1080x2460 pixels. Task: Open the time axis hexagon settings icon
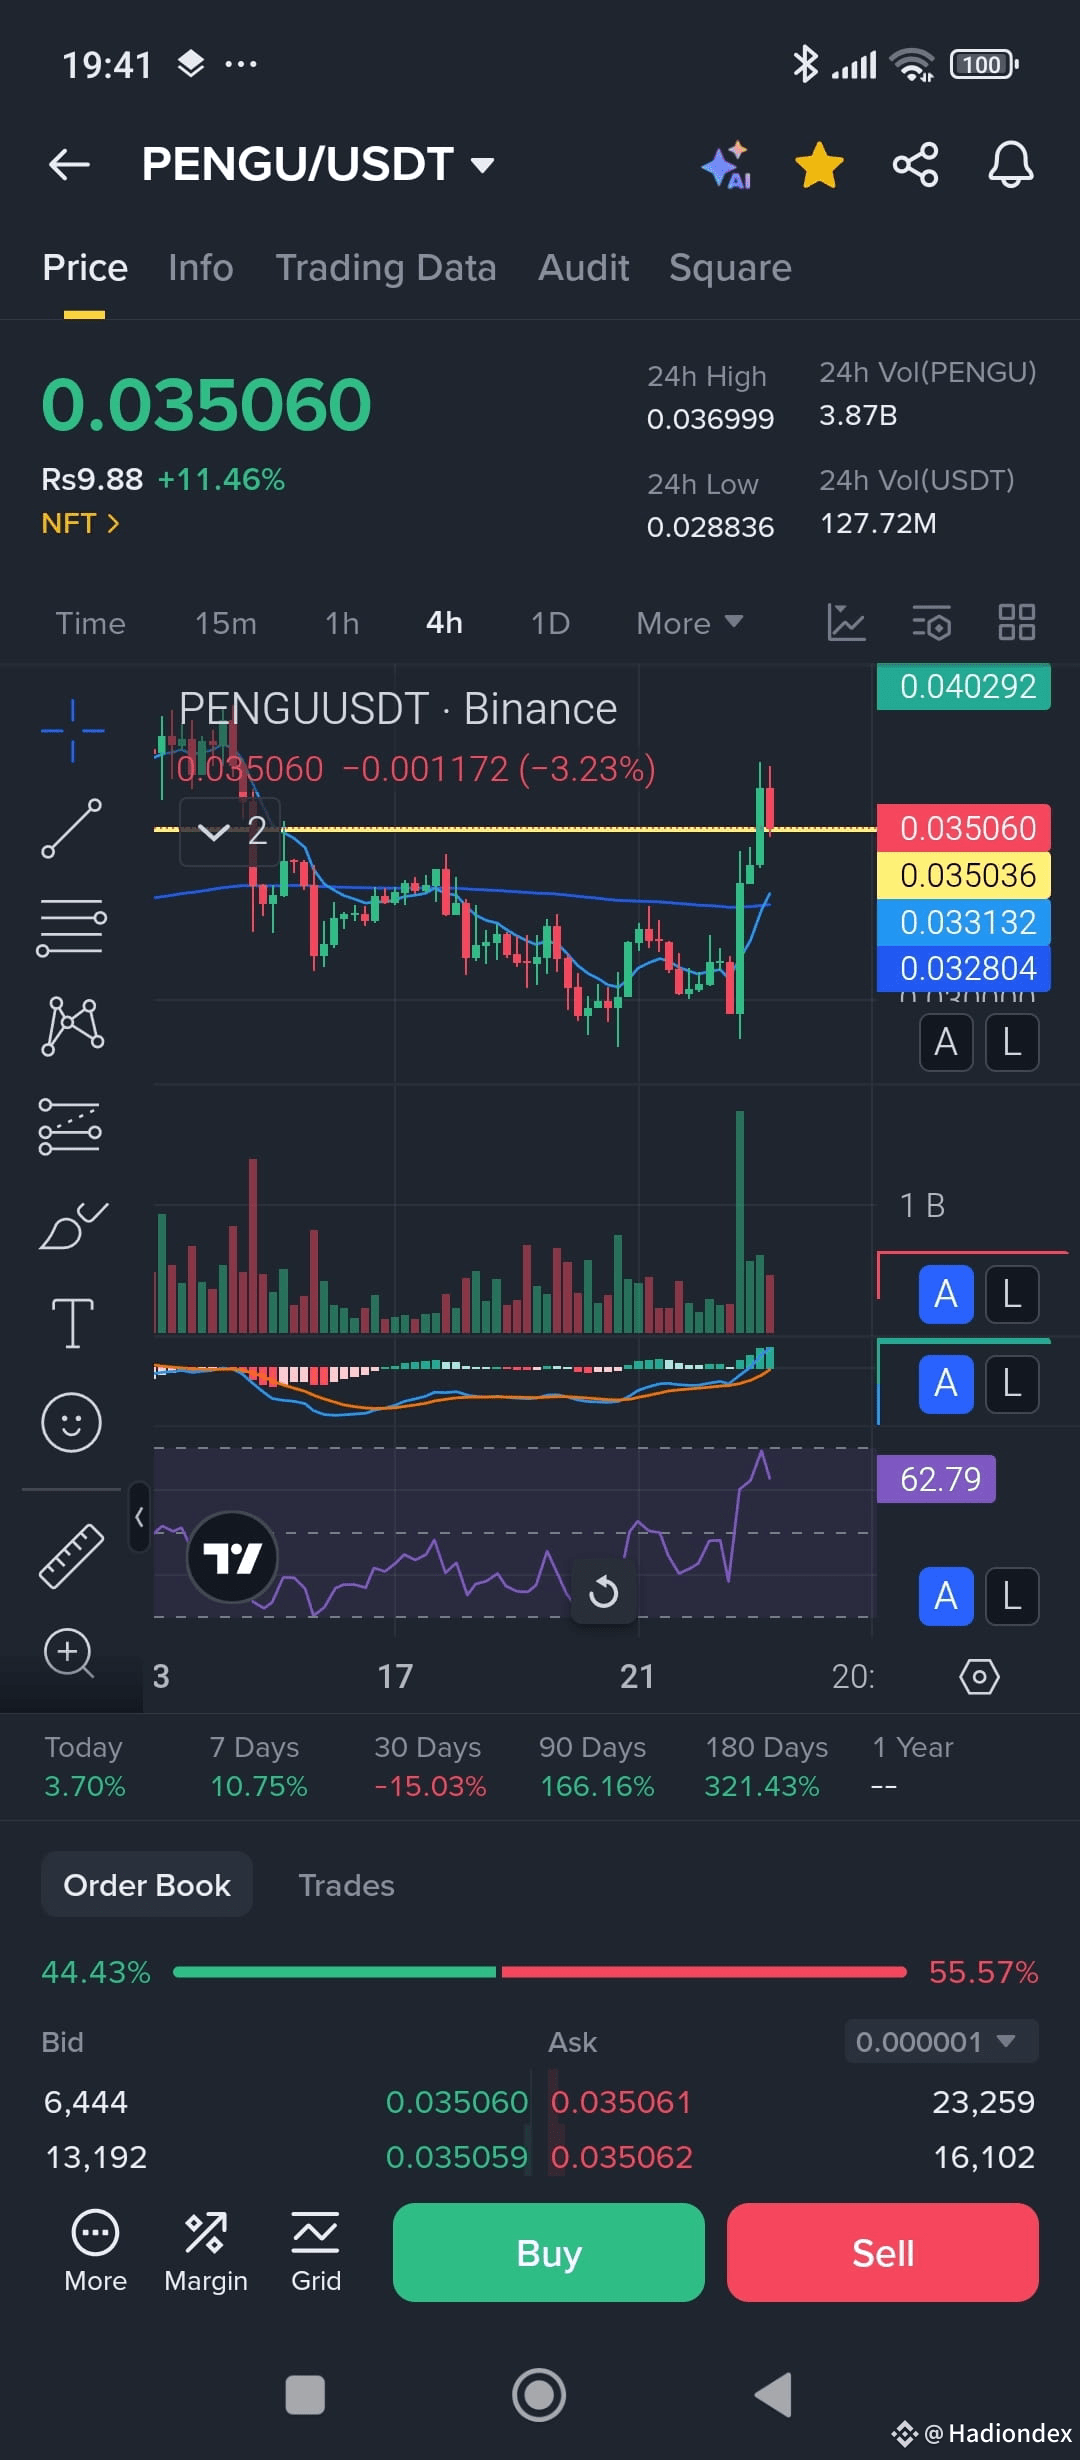(x=979, y=1676)
